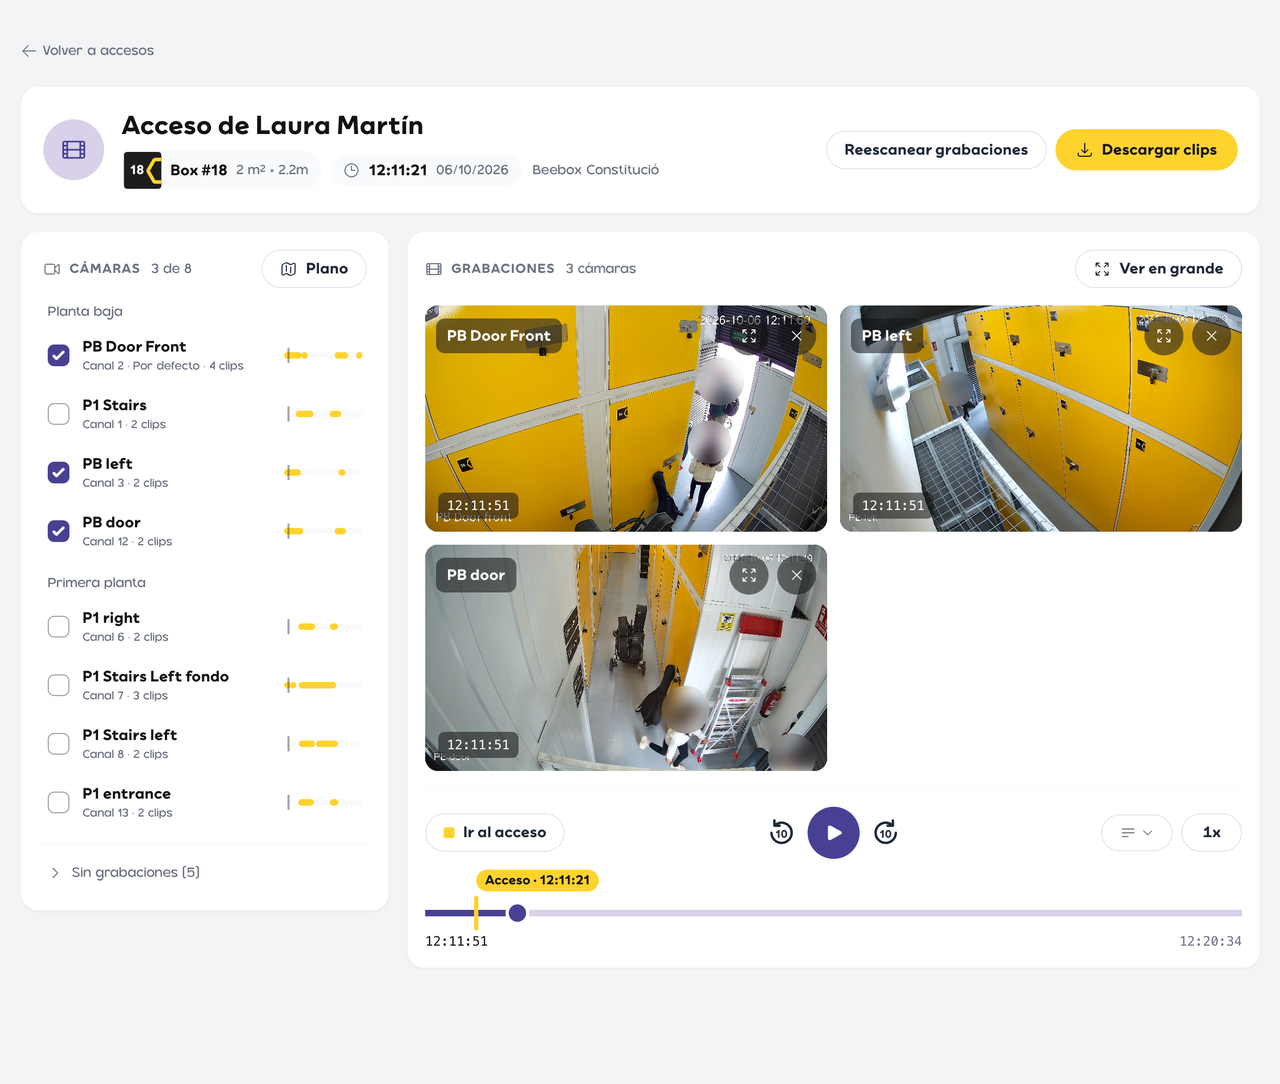1280x1084 pixels.
Task: Go back via Volver a accesos
Action: [x=88, y=50]
